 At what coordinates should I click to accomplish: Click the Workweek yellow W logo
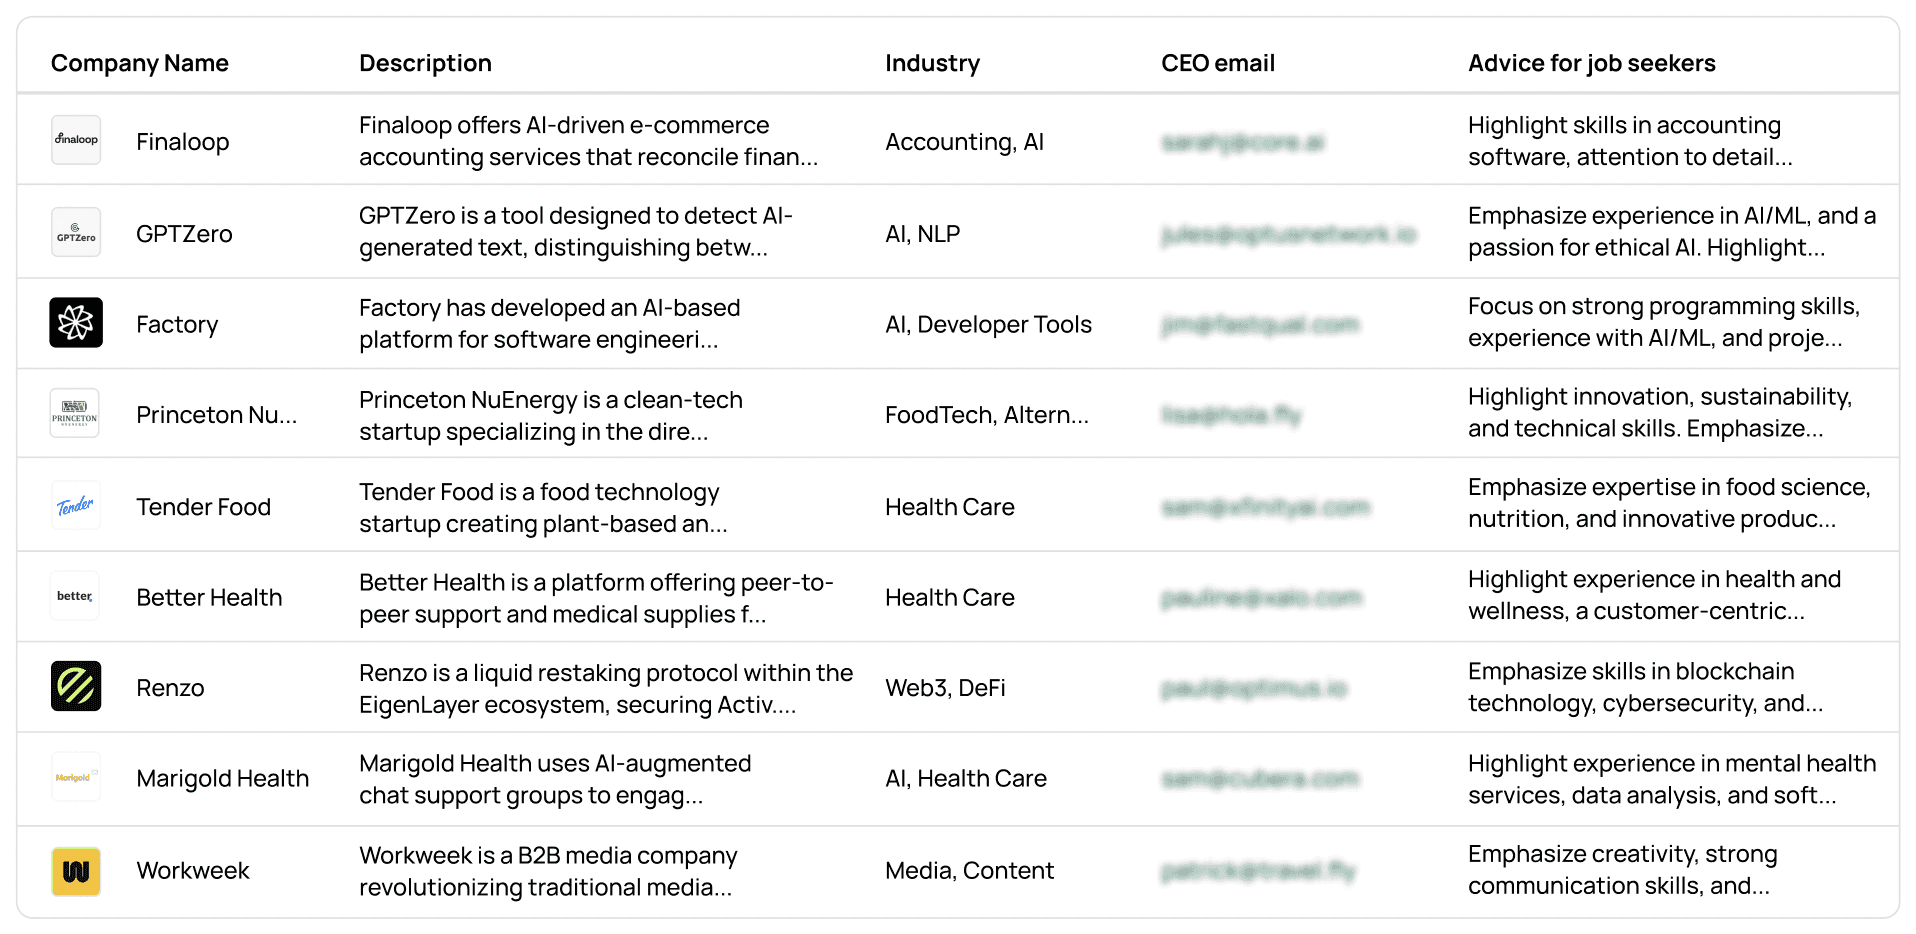[76, 871]
